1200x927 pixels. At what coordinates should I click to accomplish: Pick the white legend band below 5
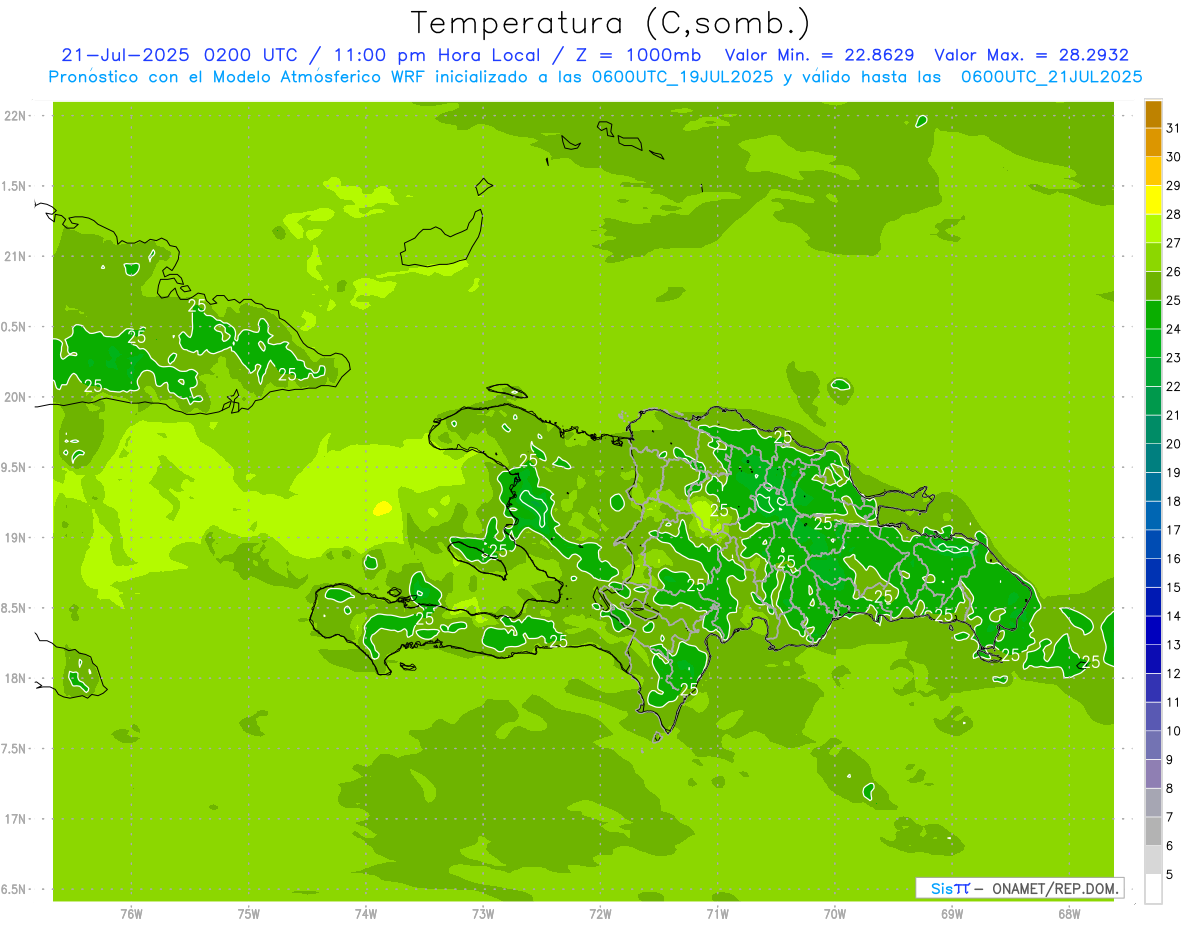pos(1153,889)
